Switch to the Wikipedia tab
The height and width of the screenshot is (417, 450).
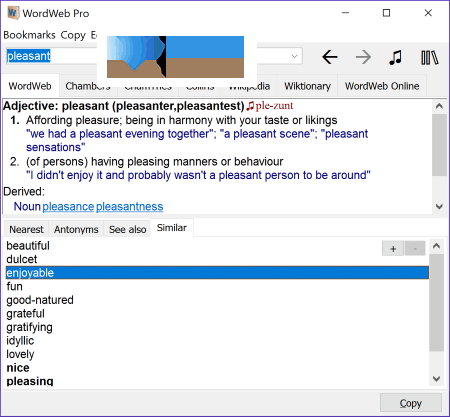[x=249, y=86]
